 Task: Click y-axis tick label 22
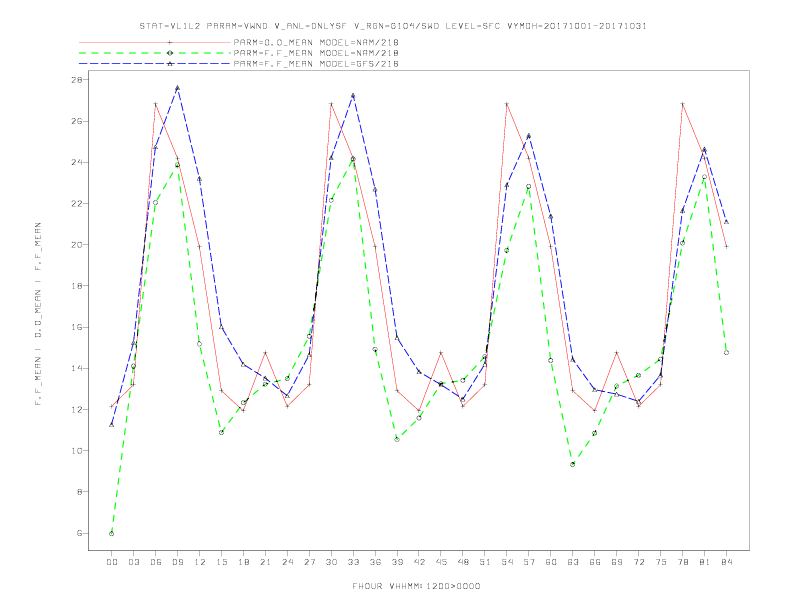tap(78, 203)
